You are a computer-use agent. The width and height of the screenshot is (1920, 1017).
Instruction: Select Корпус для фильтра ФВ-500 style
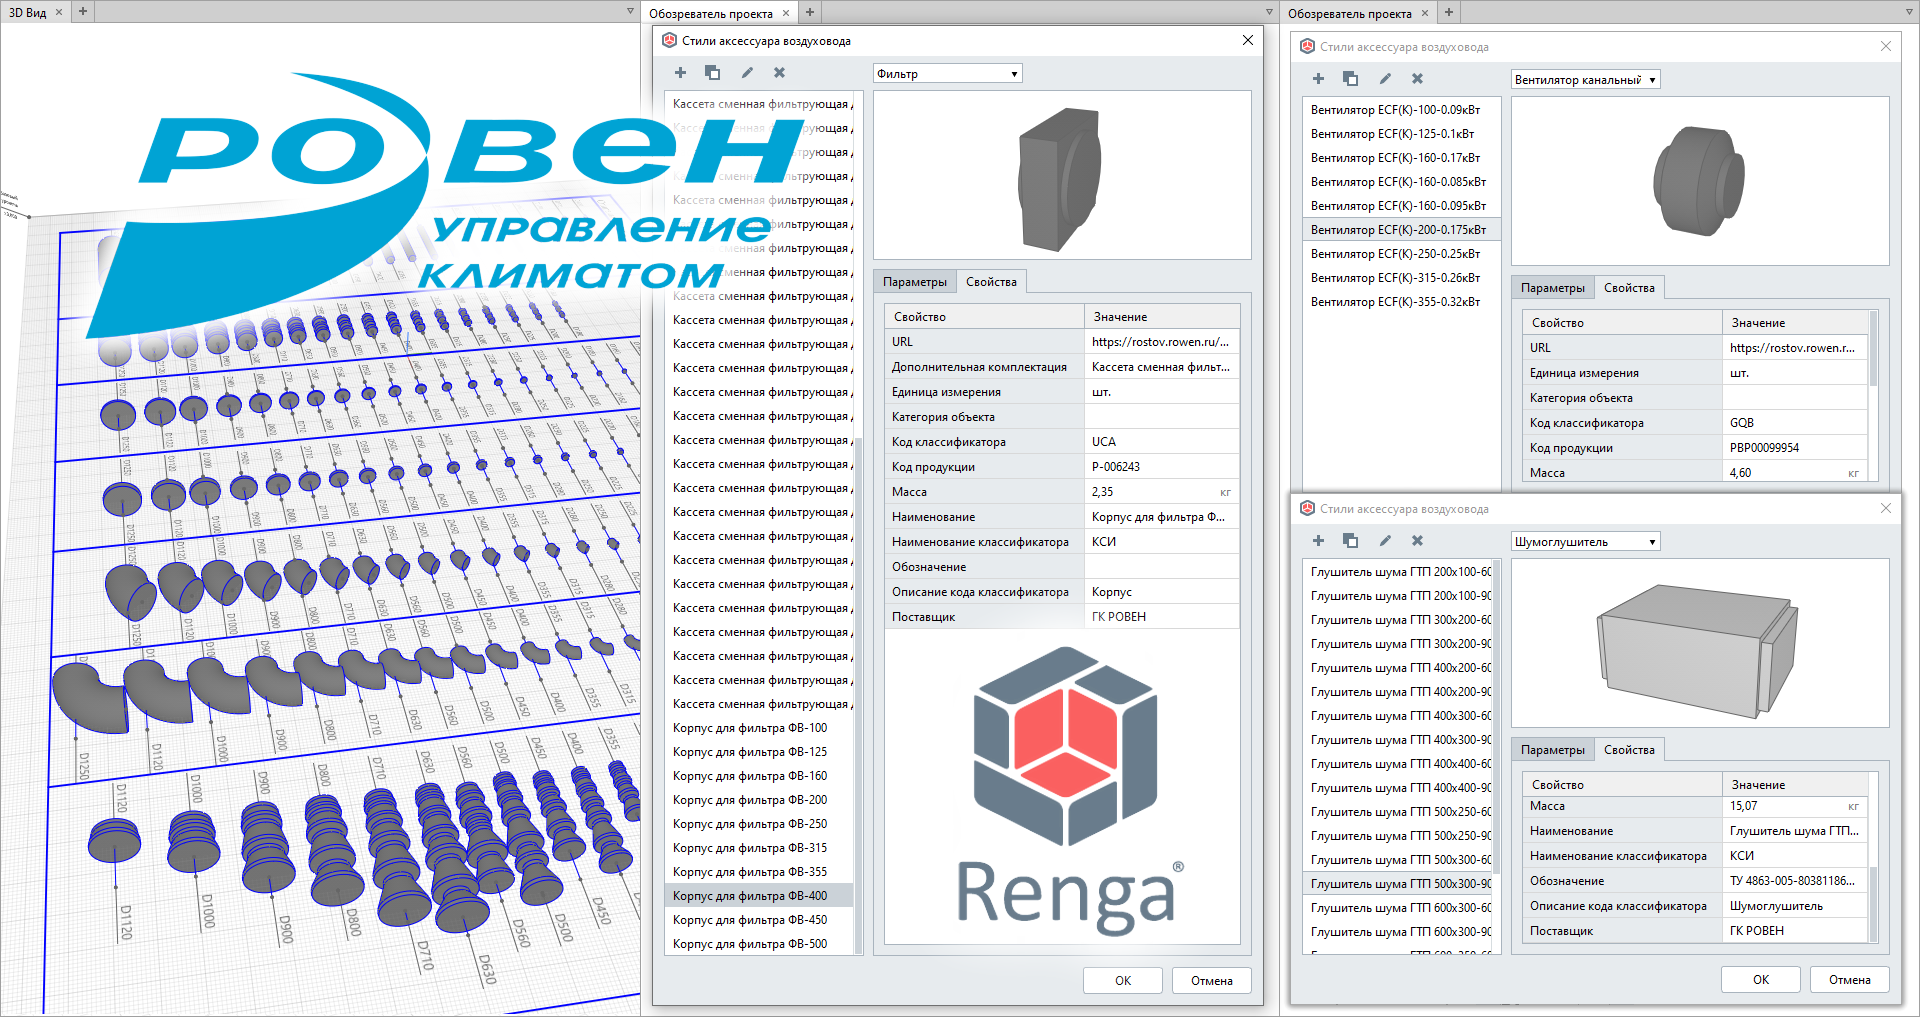759,944
